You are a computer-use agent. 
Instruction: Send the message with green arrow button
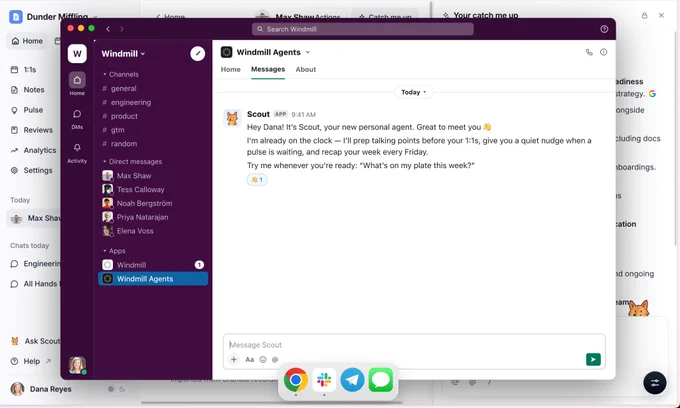click(593, 359)
